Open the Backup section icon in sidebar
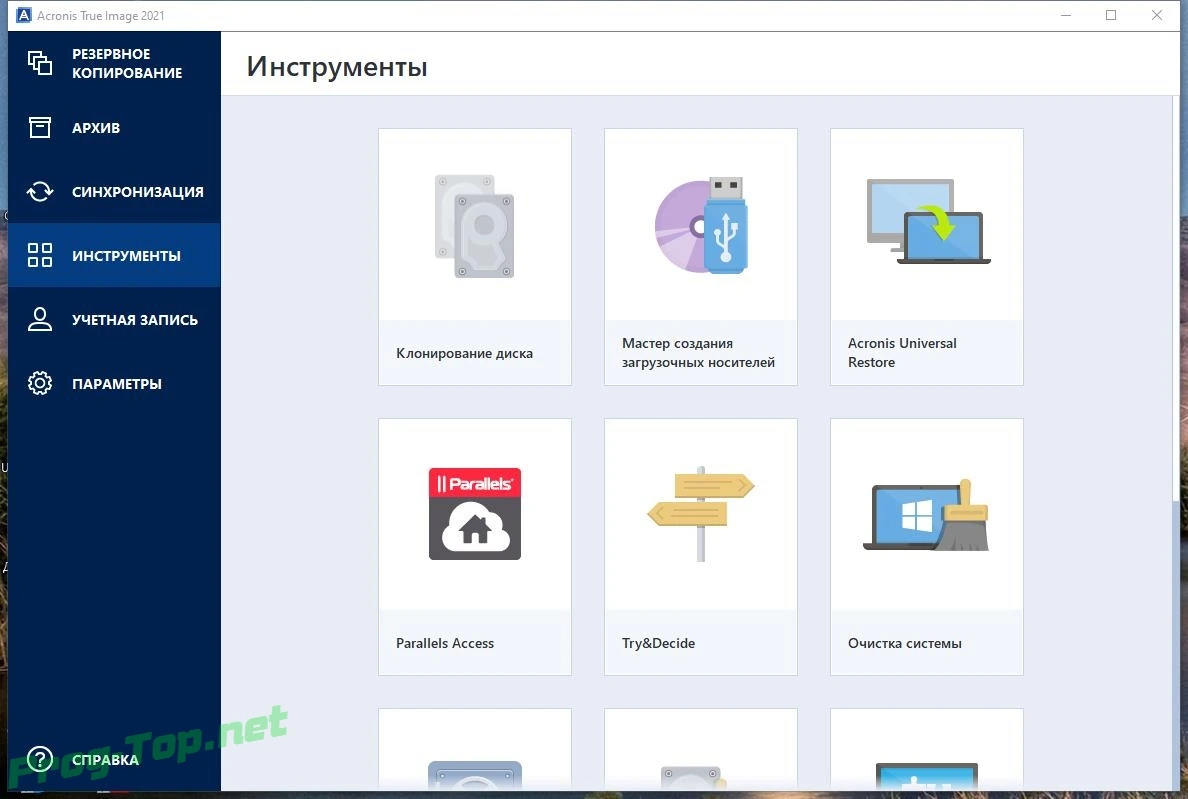 40,63
